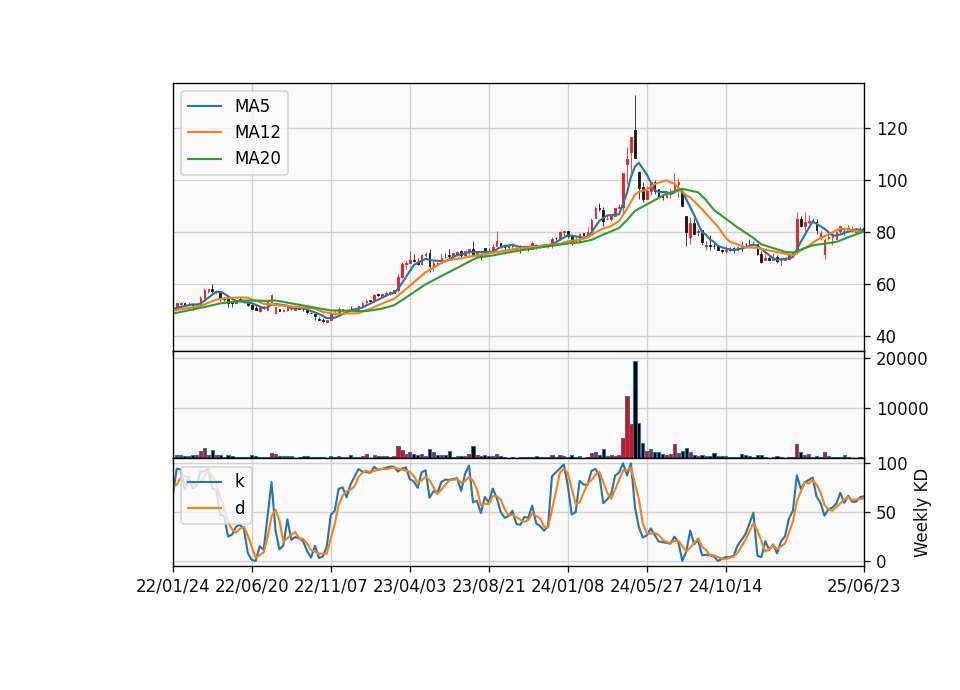The image size is (960, 690).
Task: Click the 120 price axis label
Action: [x=892, y=129]
